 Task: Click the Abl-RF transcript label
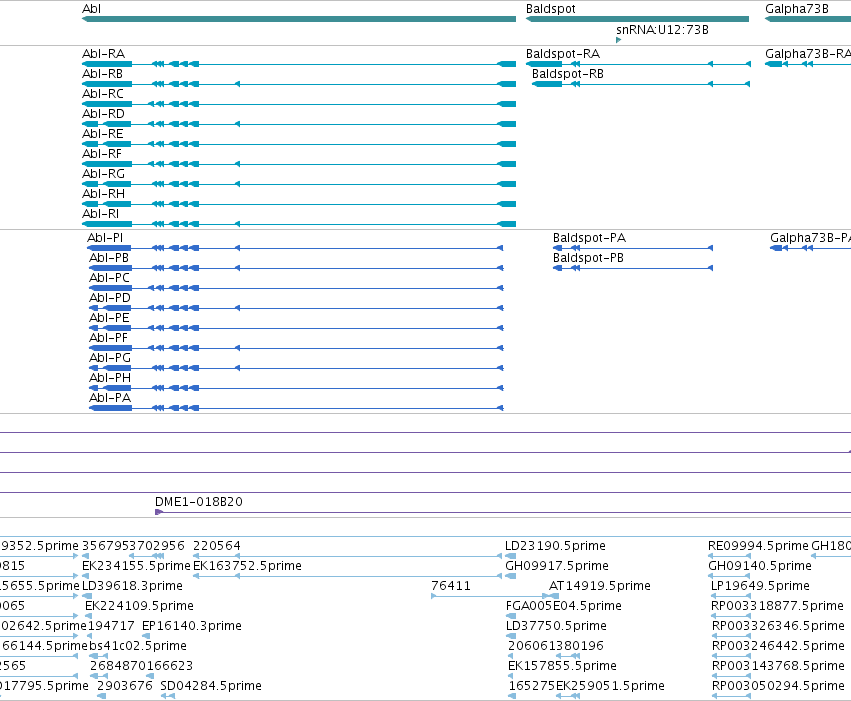tap(101, 154)
